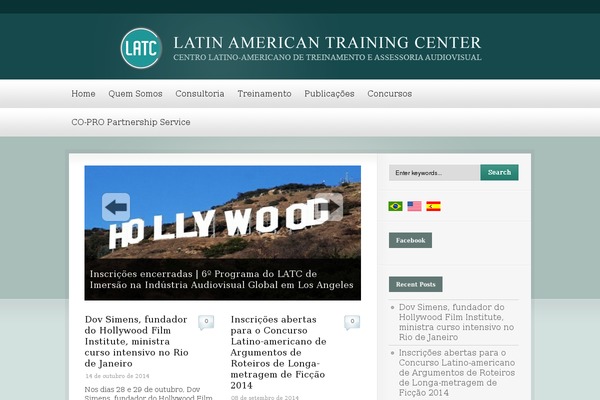This screenshot has width=600, height=400.
Task: Open Dov Simens recent post sidebar link
Action: (456, 322)
